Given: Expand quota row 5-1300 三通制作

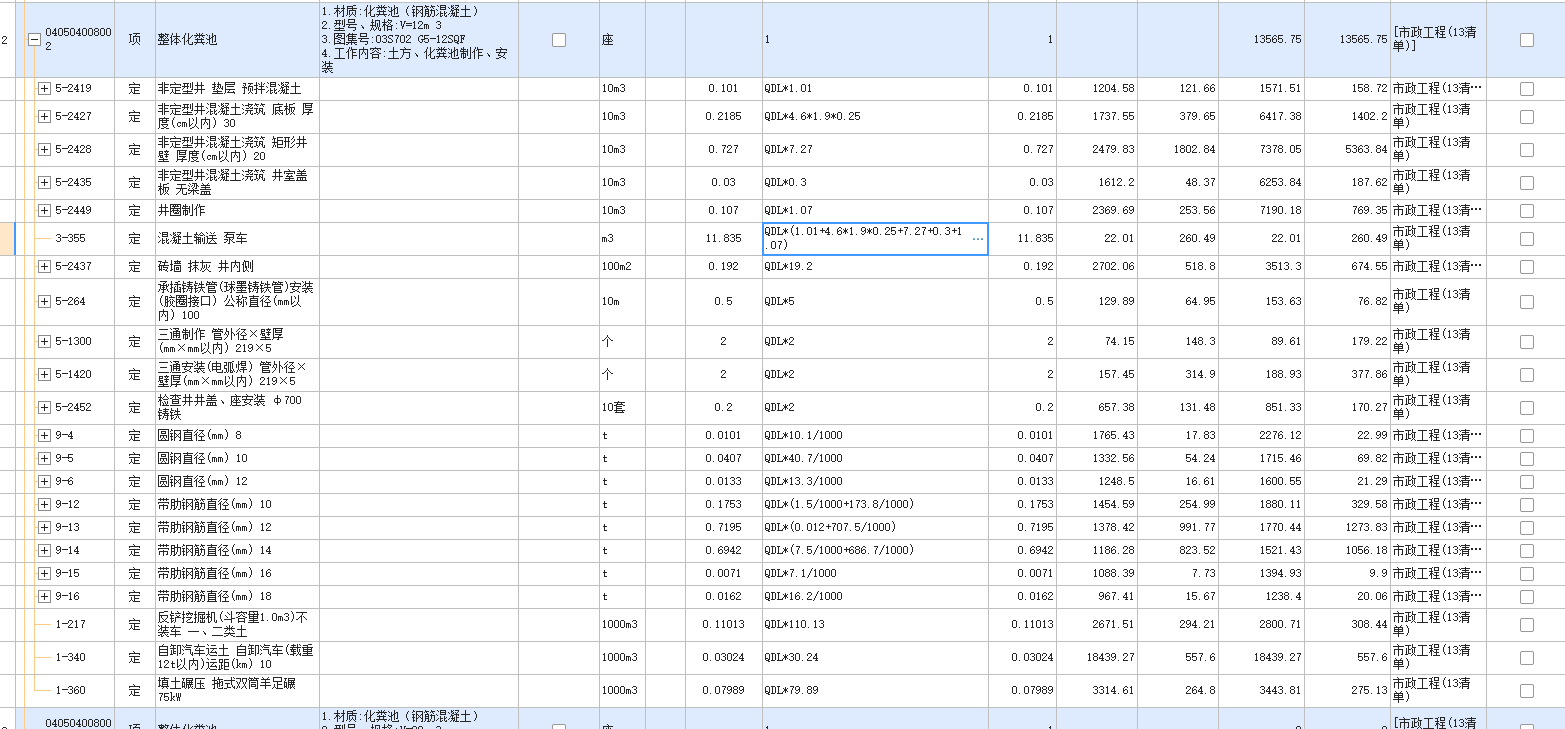Looking at the screenshot, I should 44,342.
